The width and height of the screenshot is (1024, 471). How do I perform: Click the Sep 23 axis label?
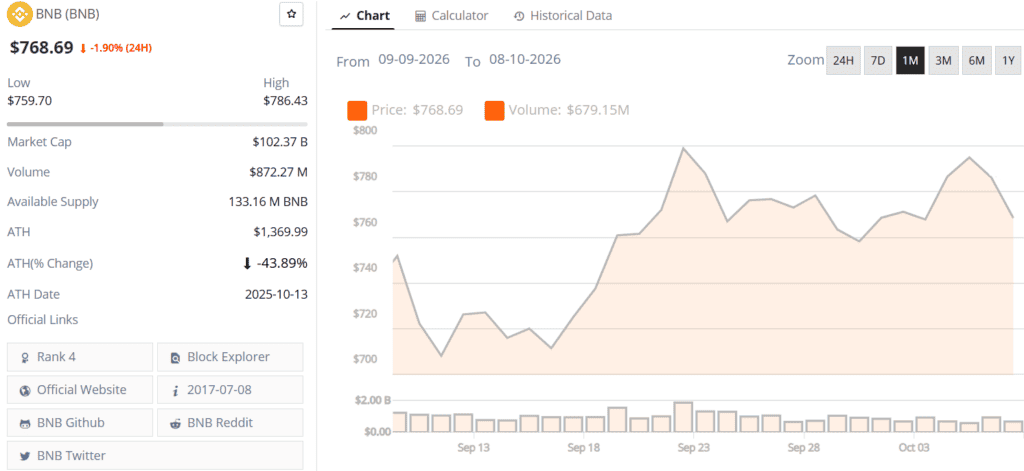pyautogui.click(x=694, y=447)
